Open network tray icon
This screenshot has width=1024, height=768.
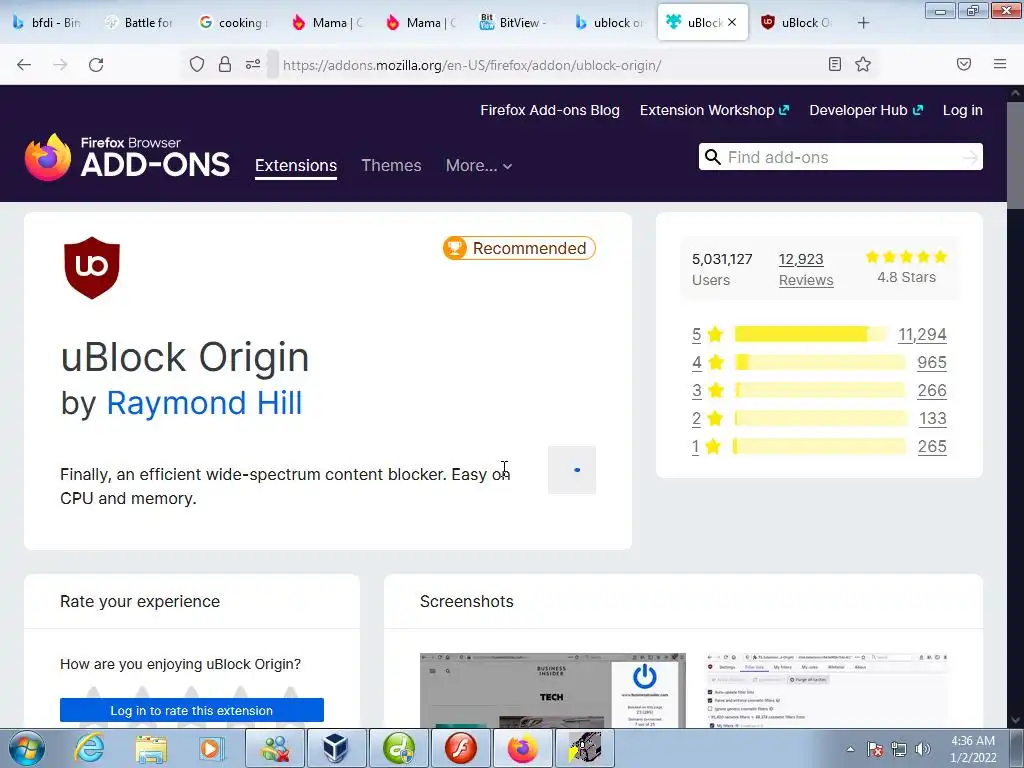tap(899, 749)
